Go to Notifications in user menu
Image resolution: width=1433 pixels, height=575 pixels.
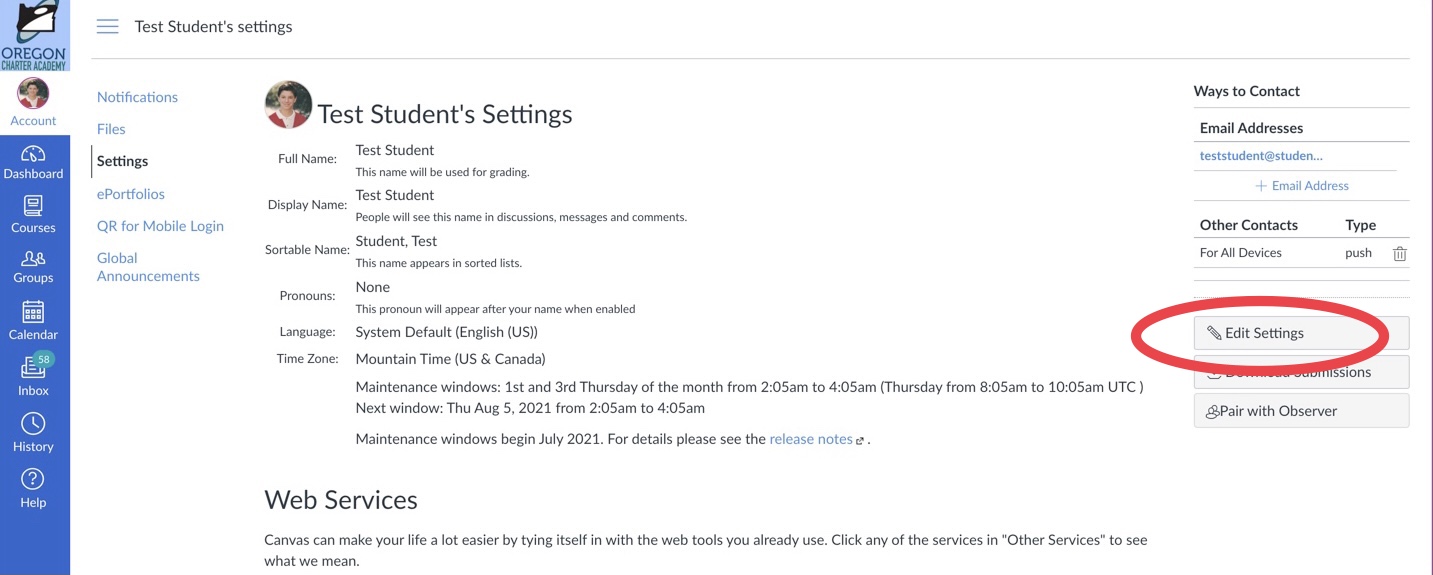click(137, 97)
